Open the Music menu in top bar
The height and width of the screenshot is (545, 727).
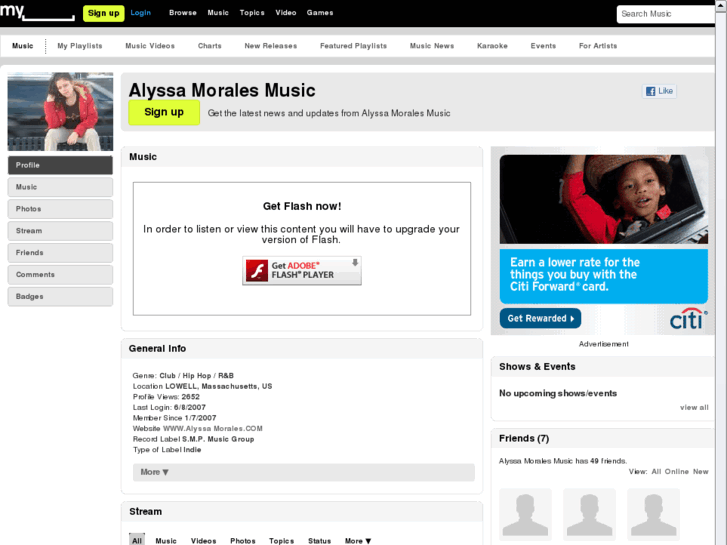218,13
